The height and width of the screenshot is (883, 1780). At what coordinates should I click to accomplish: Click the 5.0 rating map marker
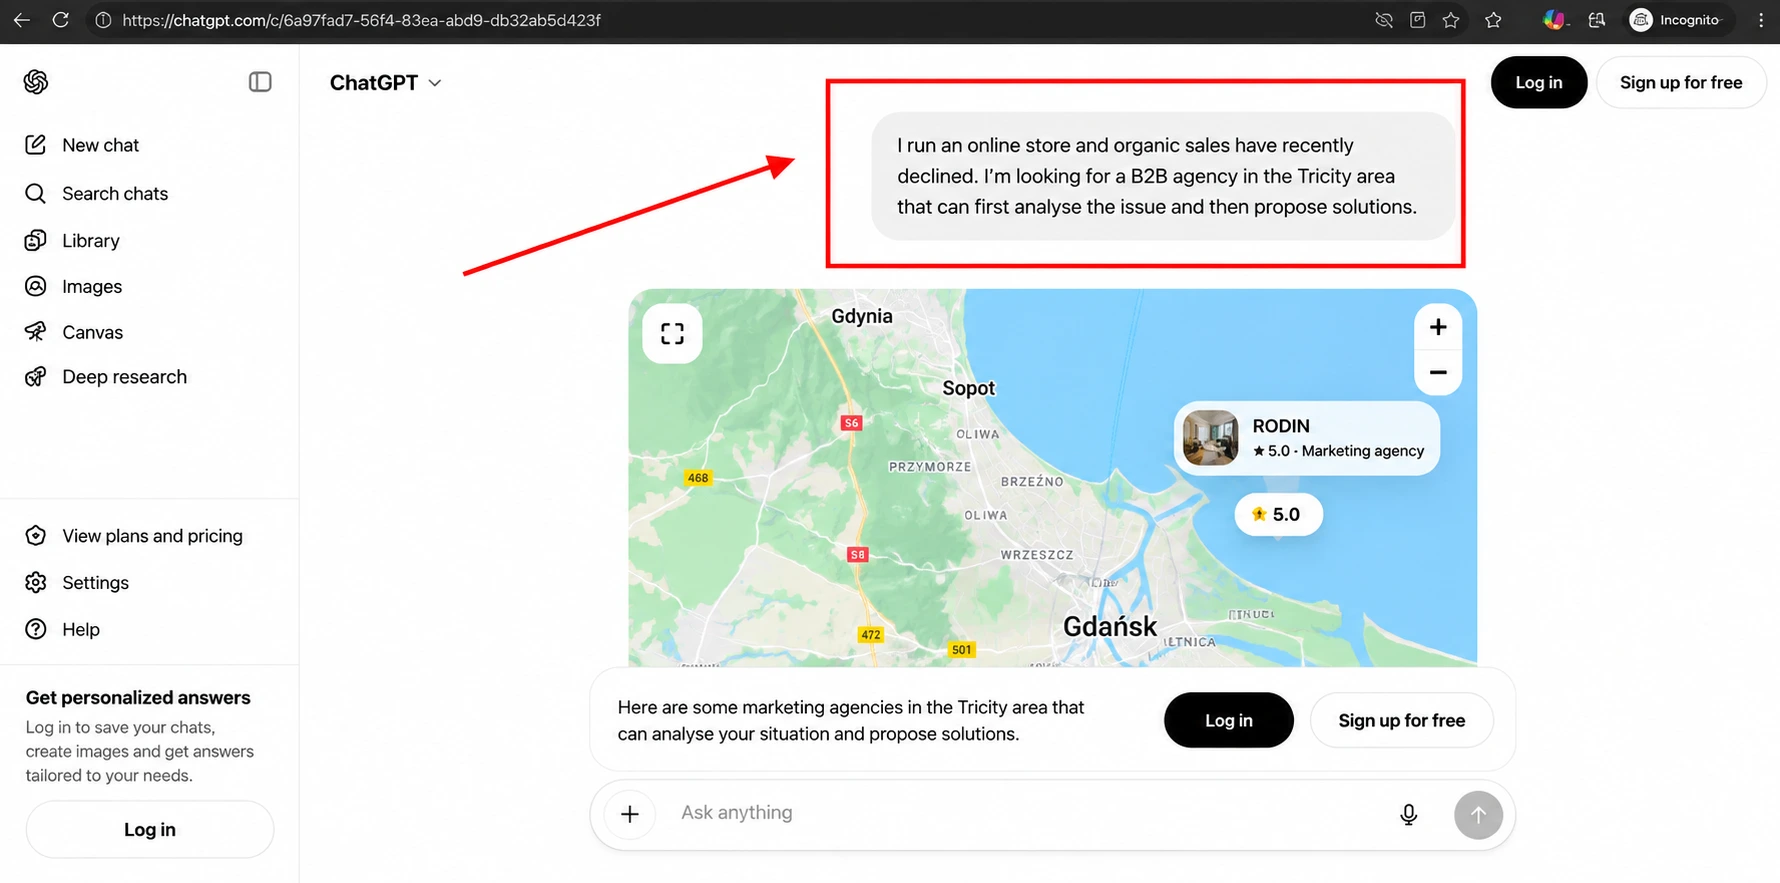(x=1278, y=514)
